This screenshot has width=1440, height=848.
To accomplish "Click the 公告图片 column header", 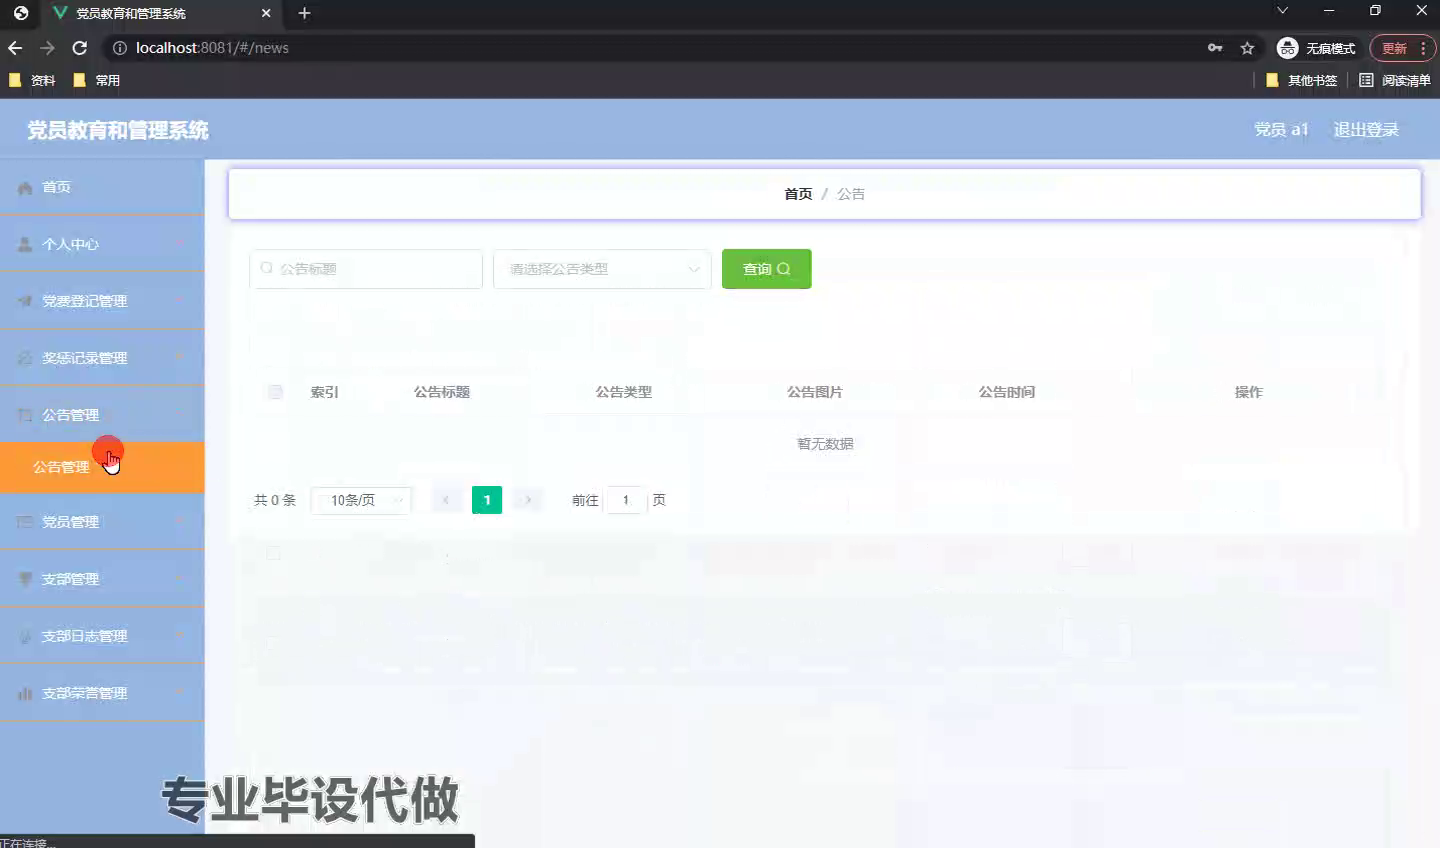I will [x=815, y=392].
